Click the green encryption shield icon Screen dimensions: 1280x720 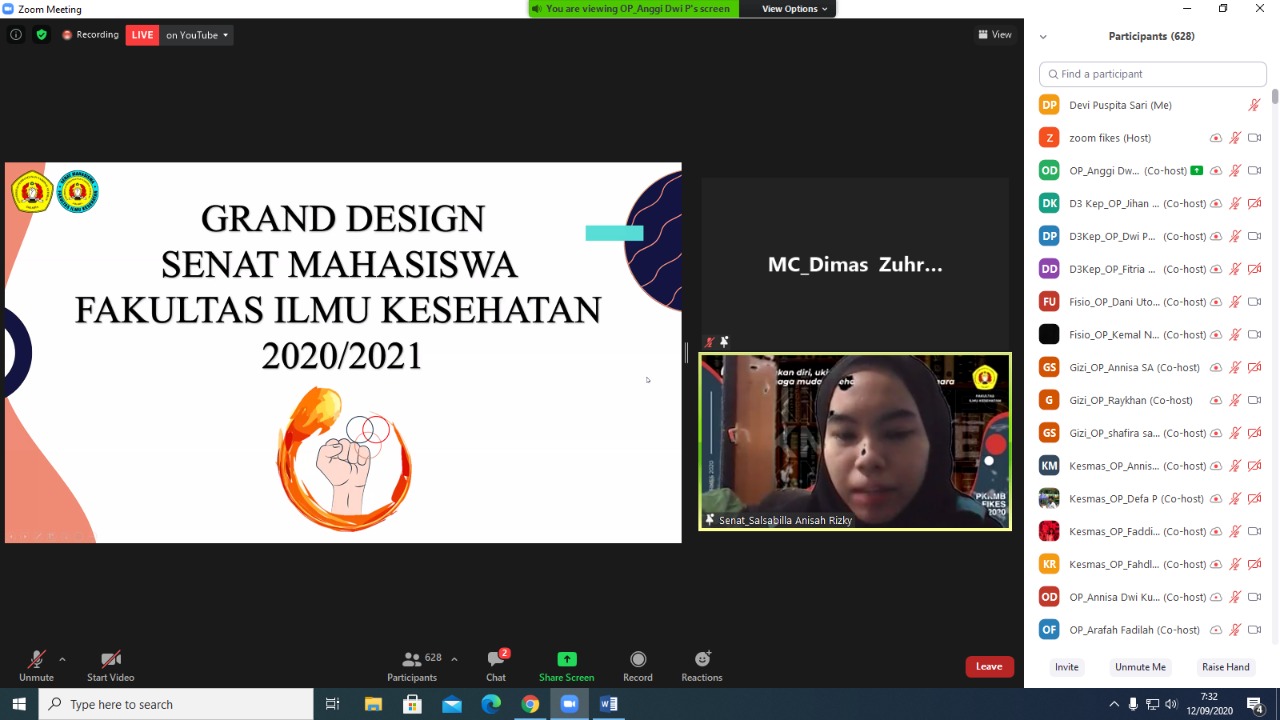pos(41,35)
